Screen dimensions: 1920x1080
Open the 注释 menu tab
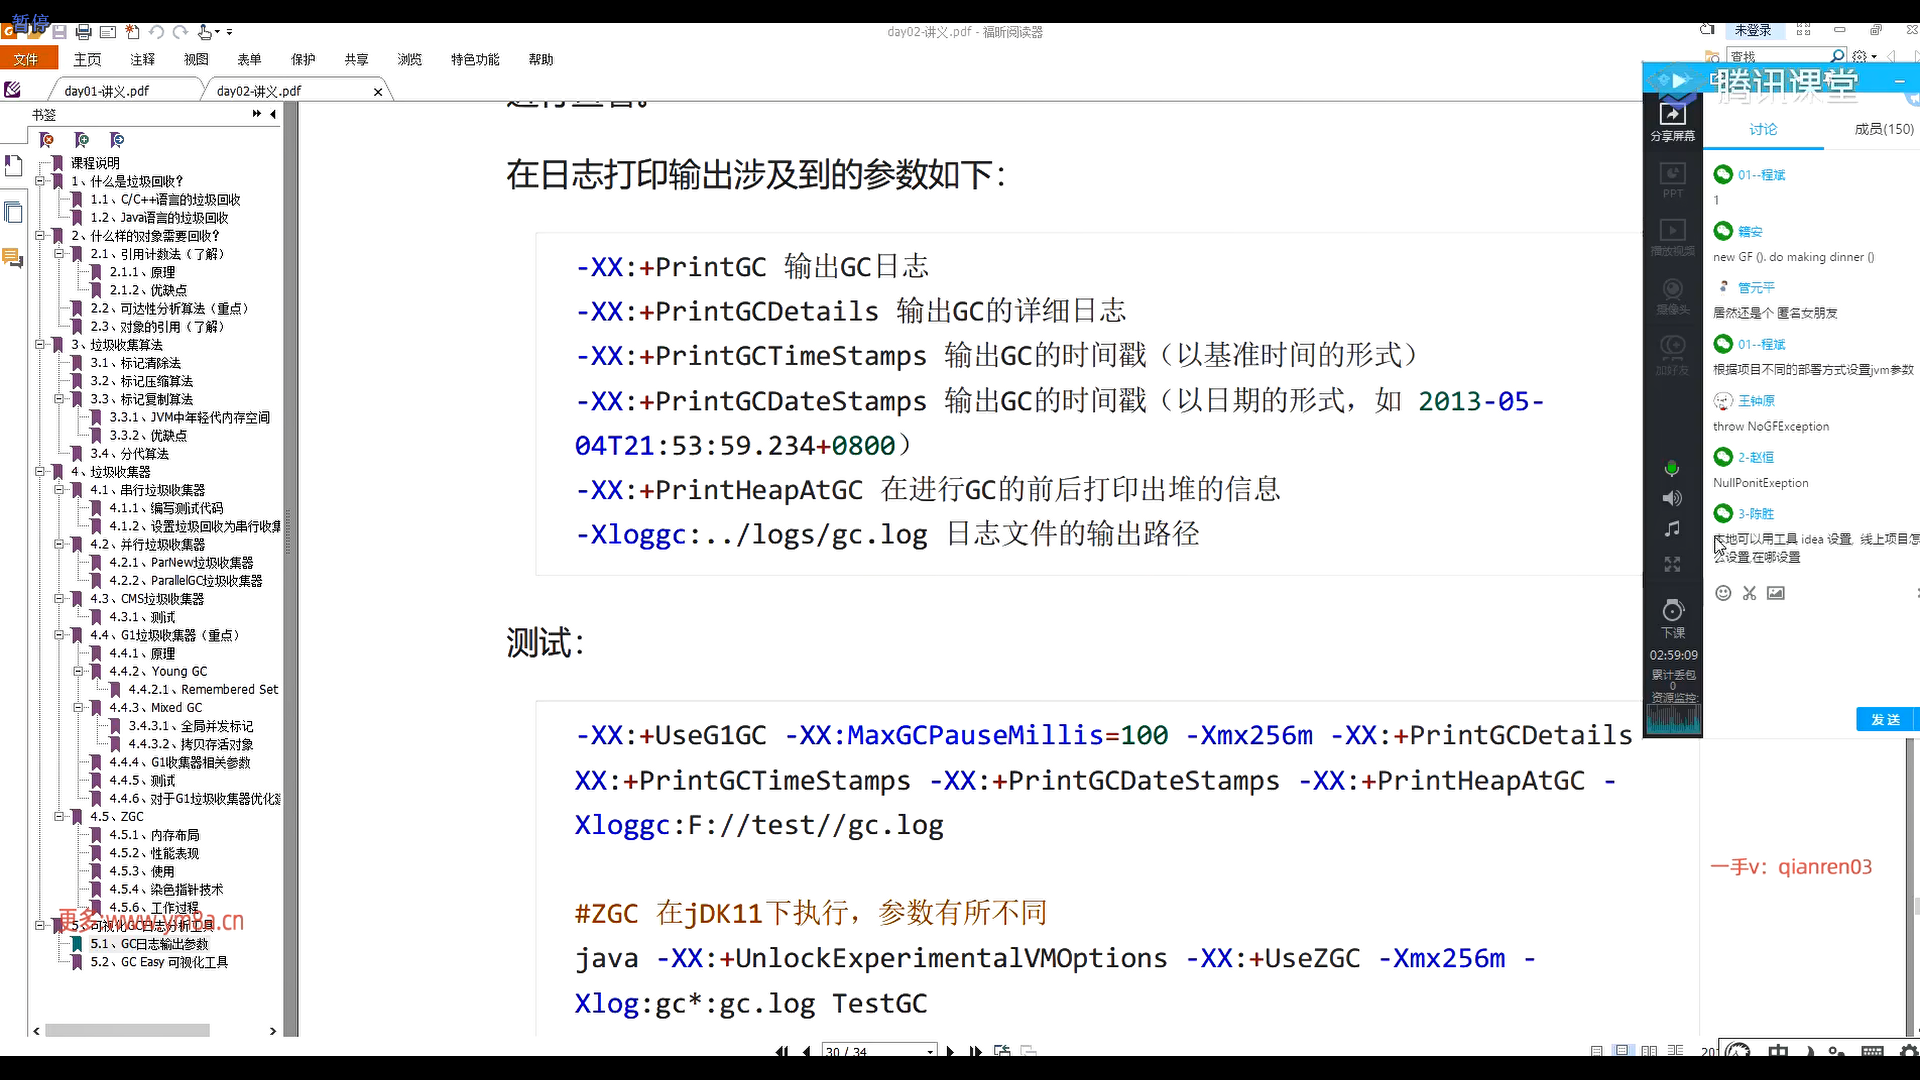[x=142, y=60]
